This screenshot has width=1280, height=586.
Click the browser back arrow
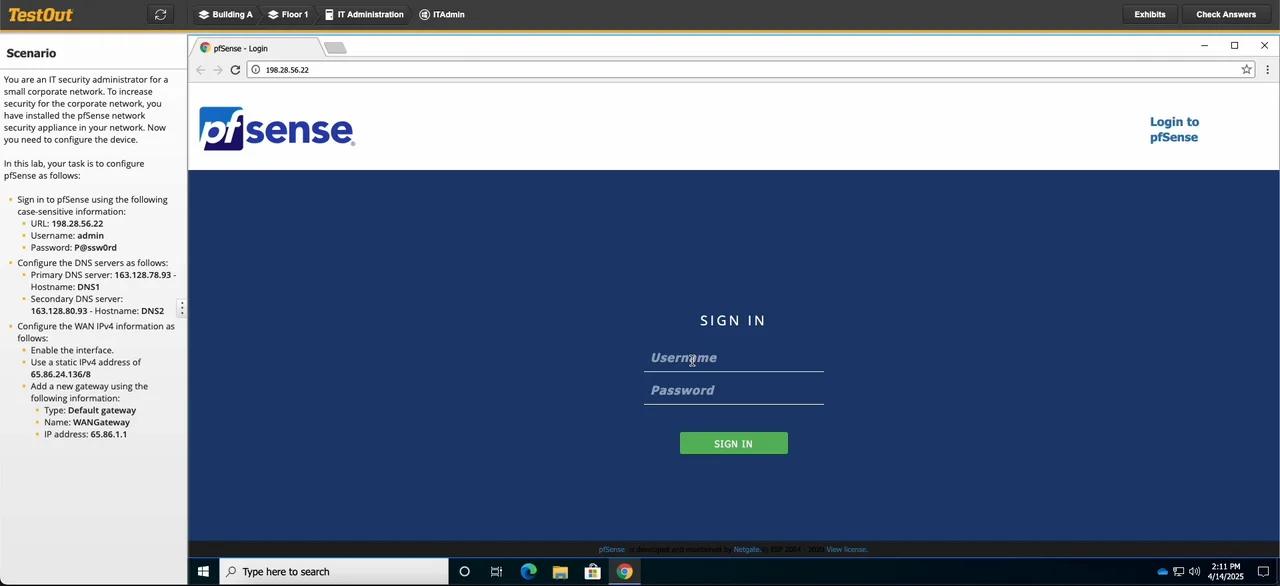tap(200, 69)
